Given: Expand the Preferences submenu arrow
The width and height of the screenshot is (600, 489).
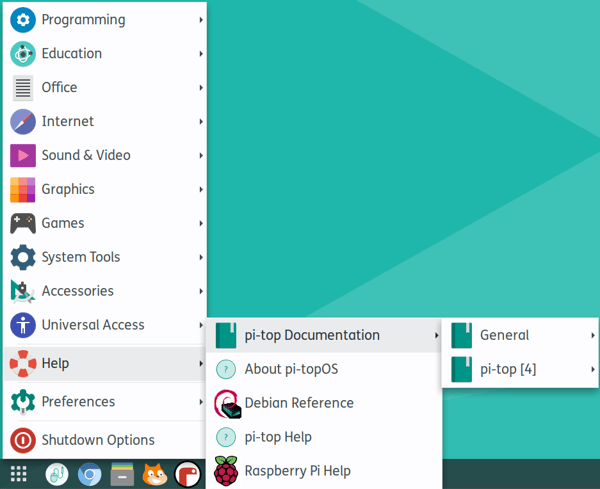Looking at the screenshot, I should pyautogui.click(x=201, y=402).
